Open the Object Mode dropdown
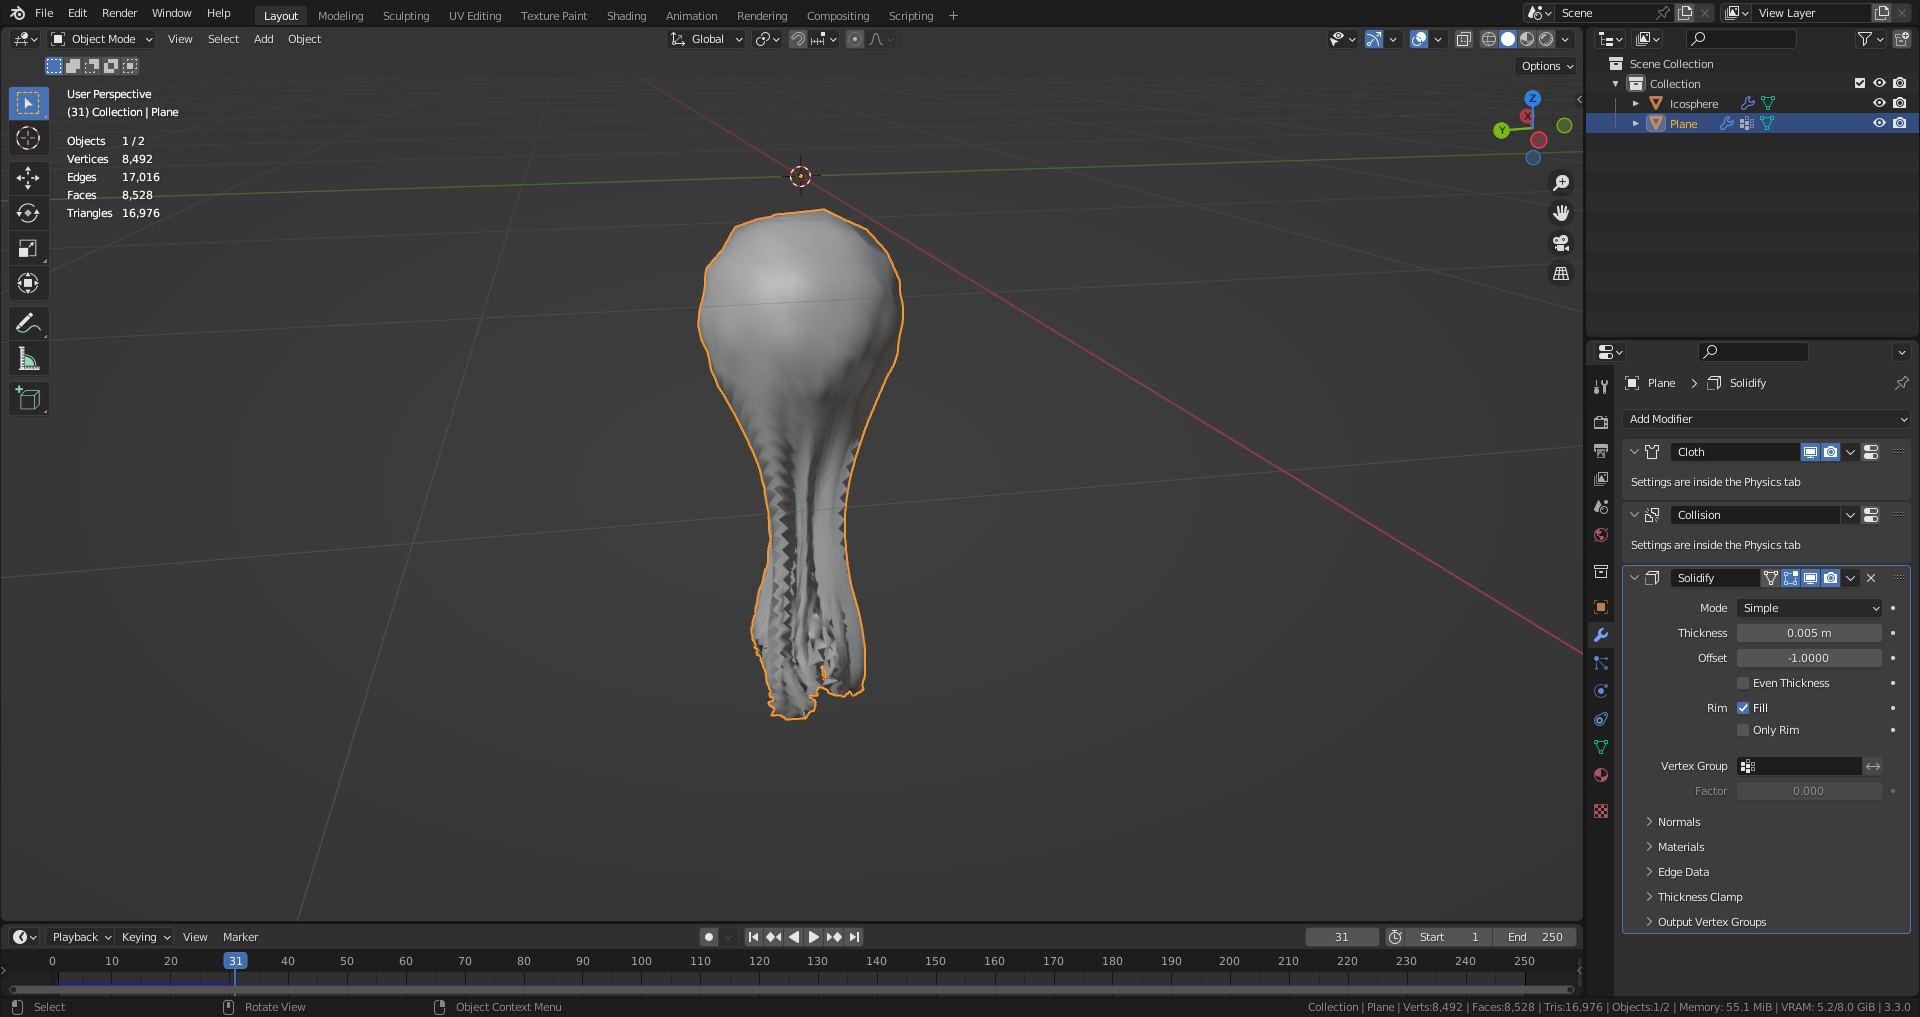 point(102,39)
